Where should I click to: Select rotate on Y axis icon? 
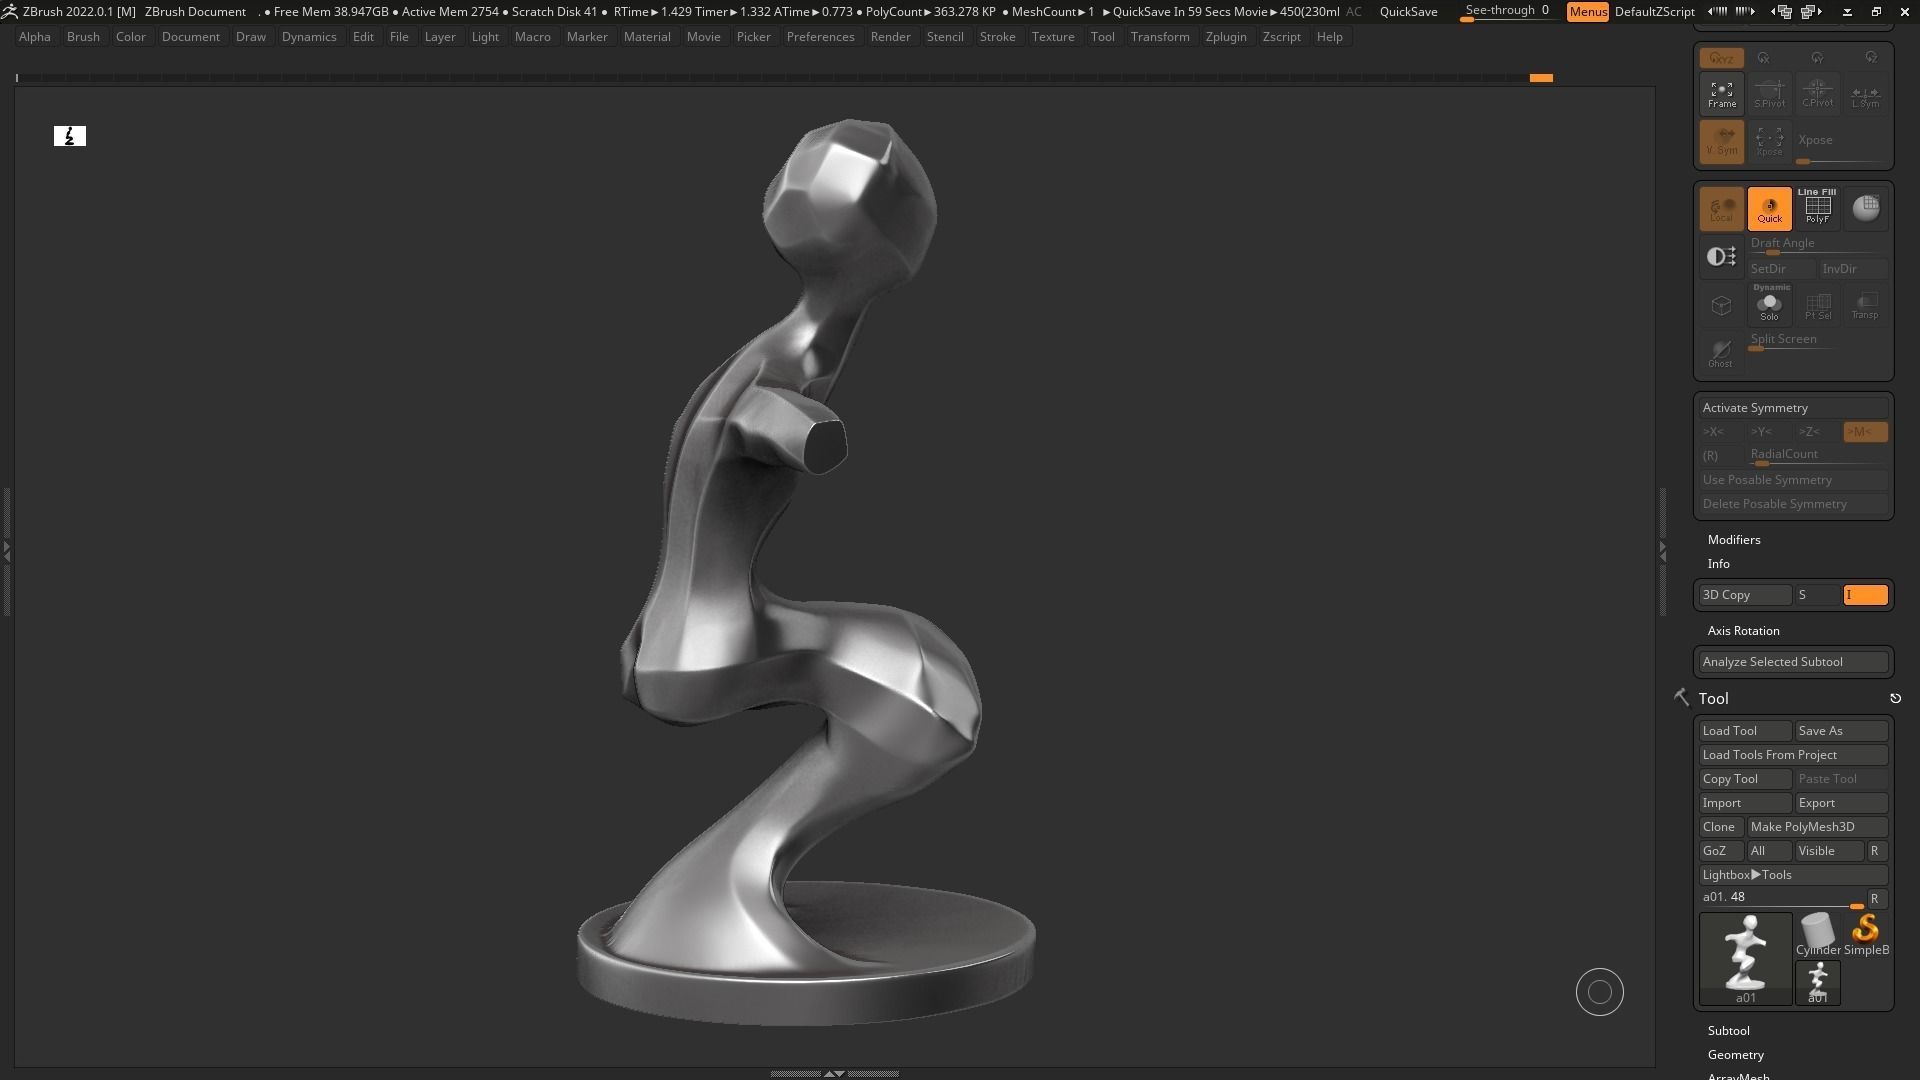point(1817,58)
